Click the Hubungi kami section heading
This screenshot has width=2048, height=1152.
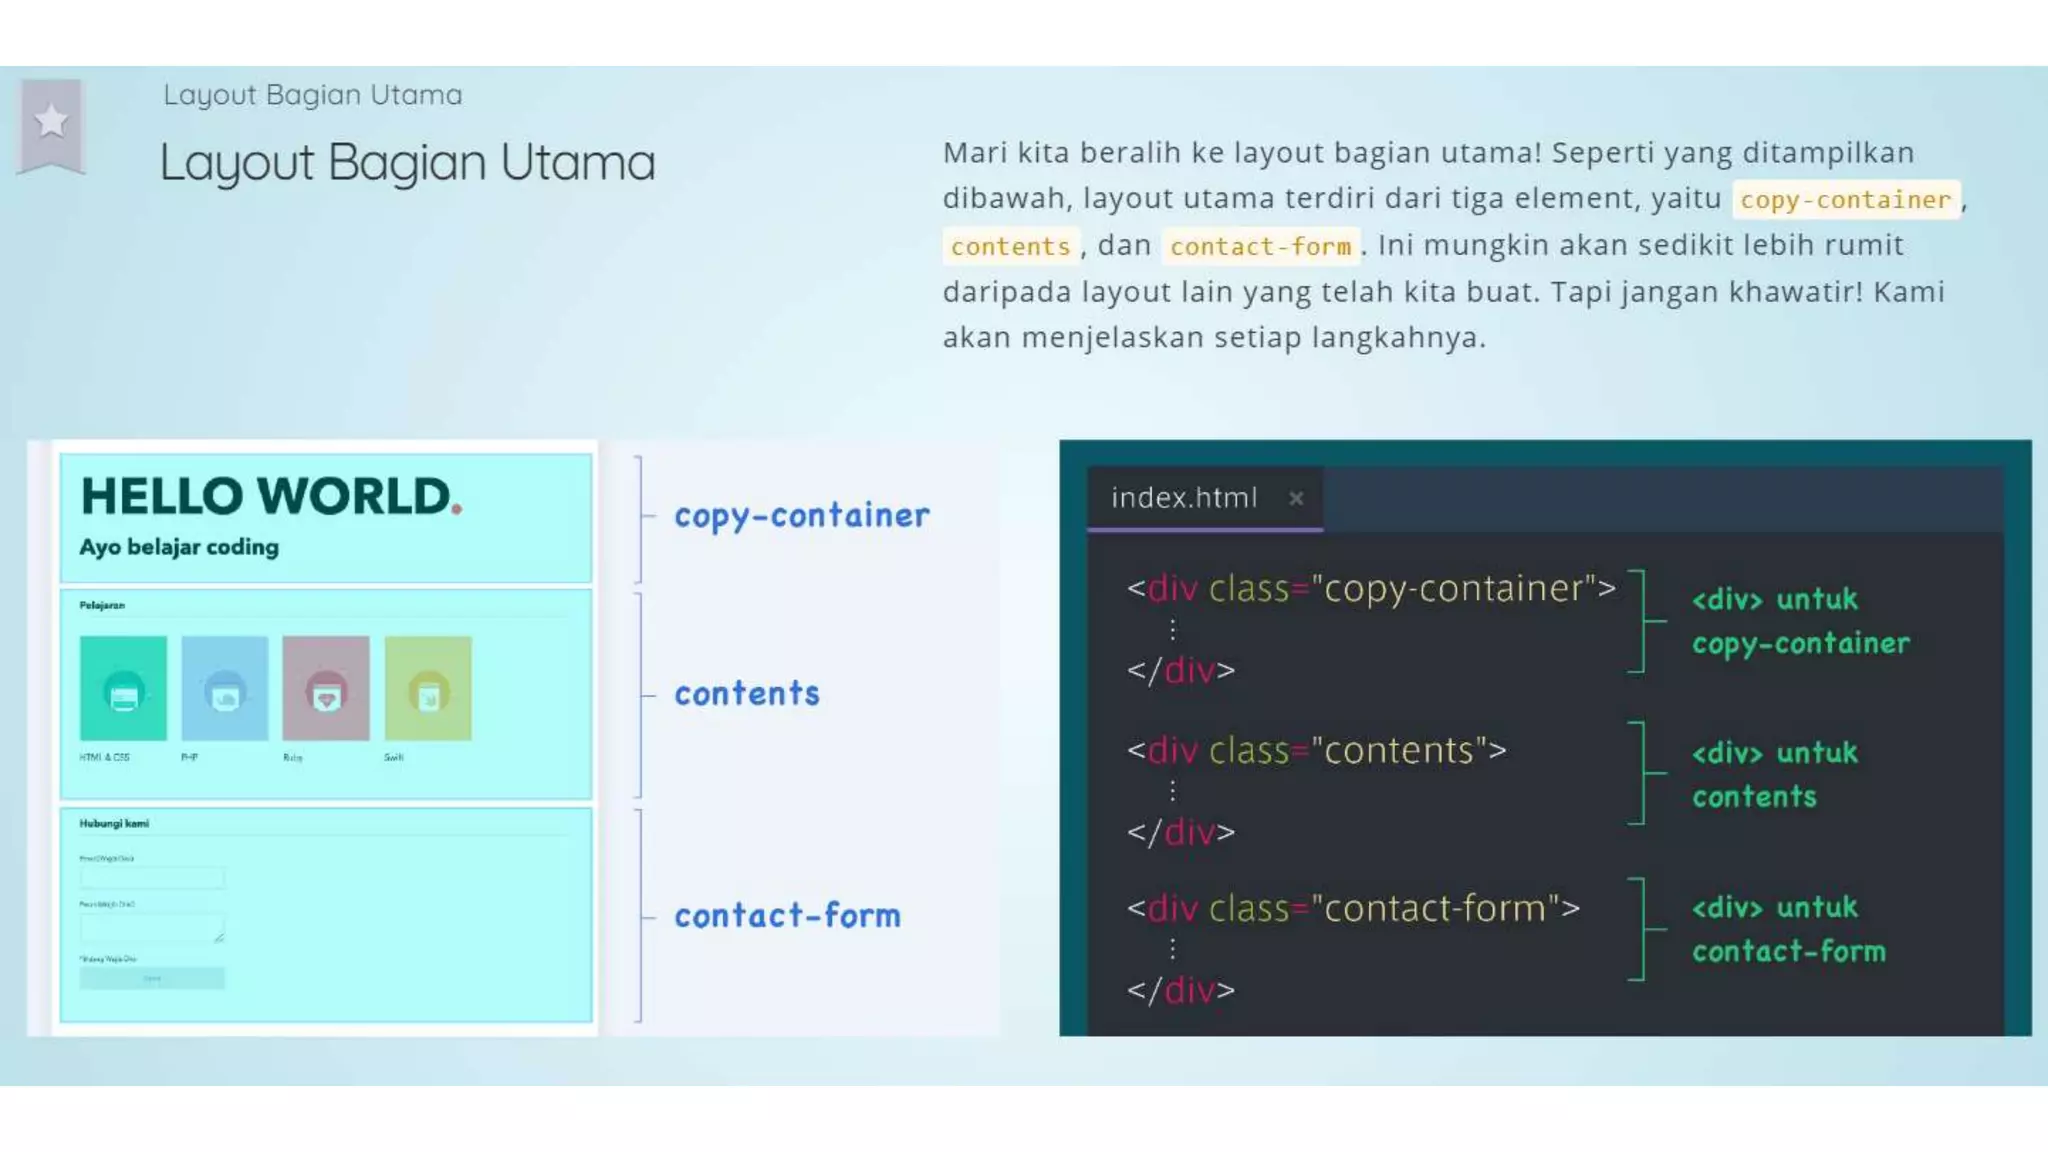pyautogui.click(x=114, y=824)
